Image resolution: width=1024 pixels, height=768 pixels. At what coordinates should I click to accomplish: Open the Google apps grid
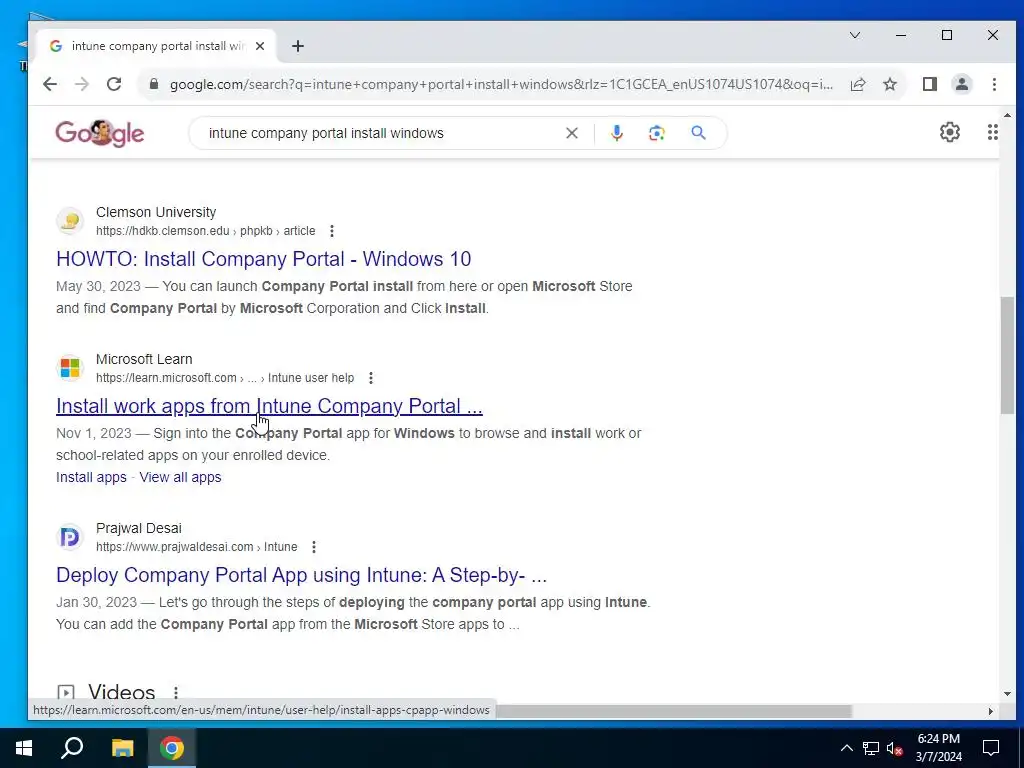coord(993,133)
